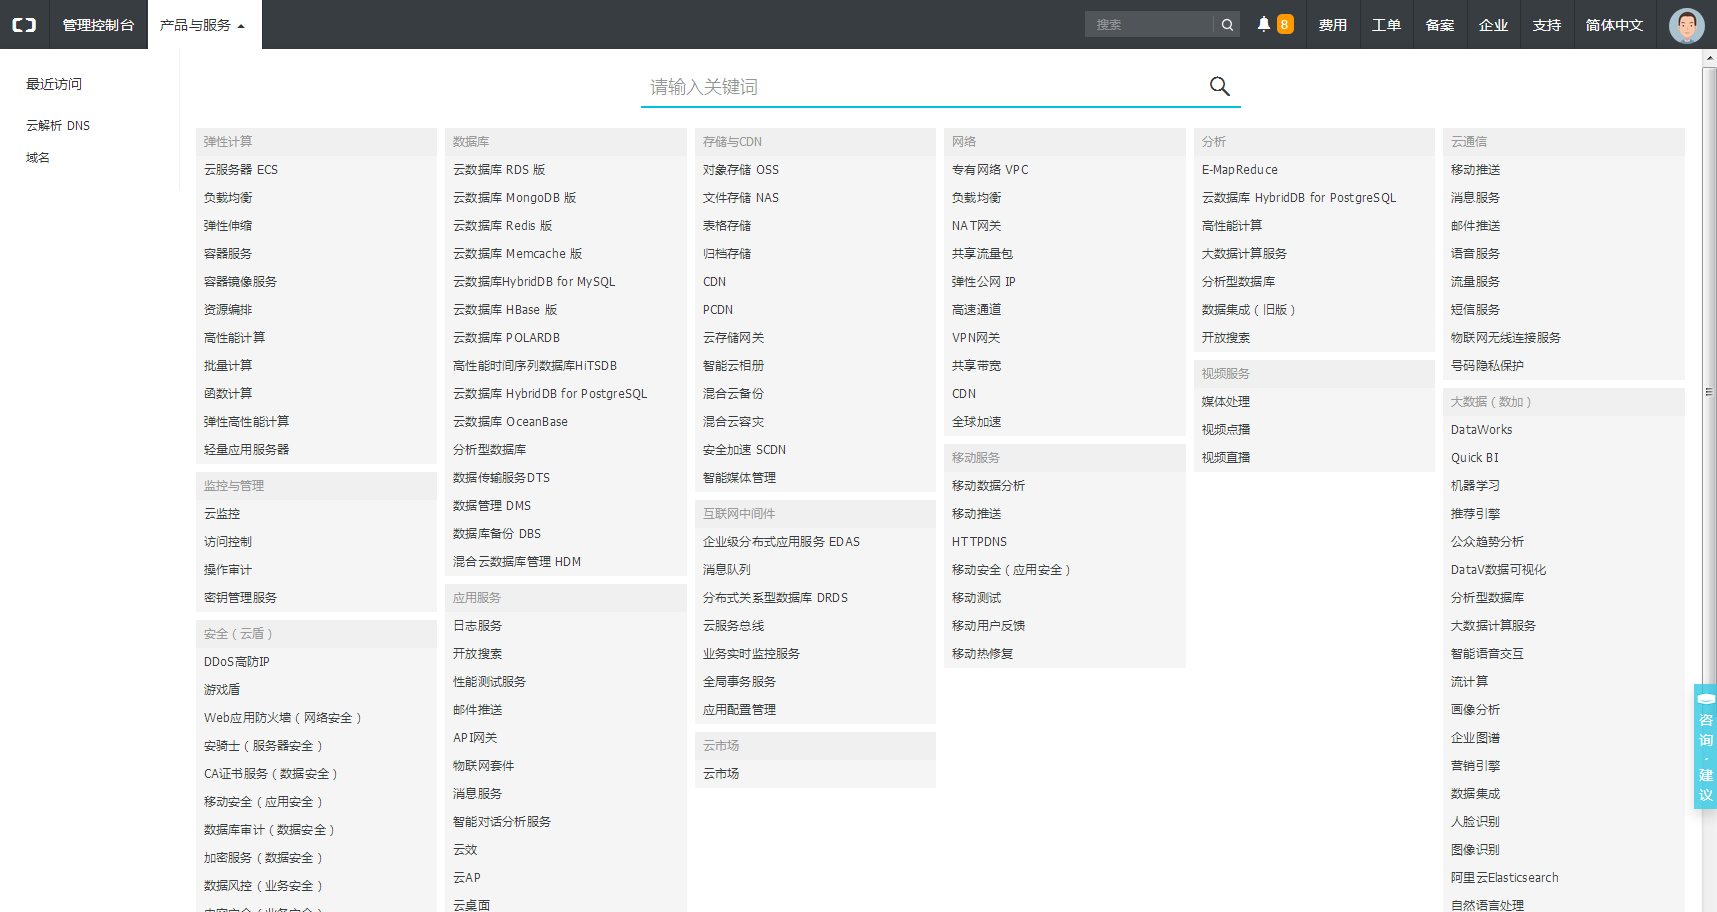Open notifications via the bell icon
This screenshot has width=1717, height=912.
pyautogui.click(x=1264, y=24)
